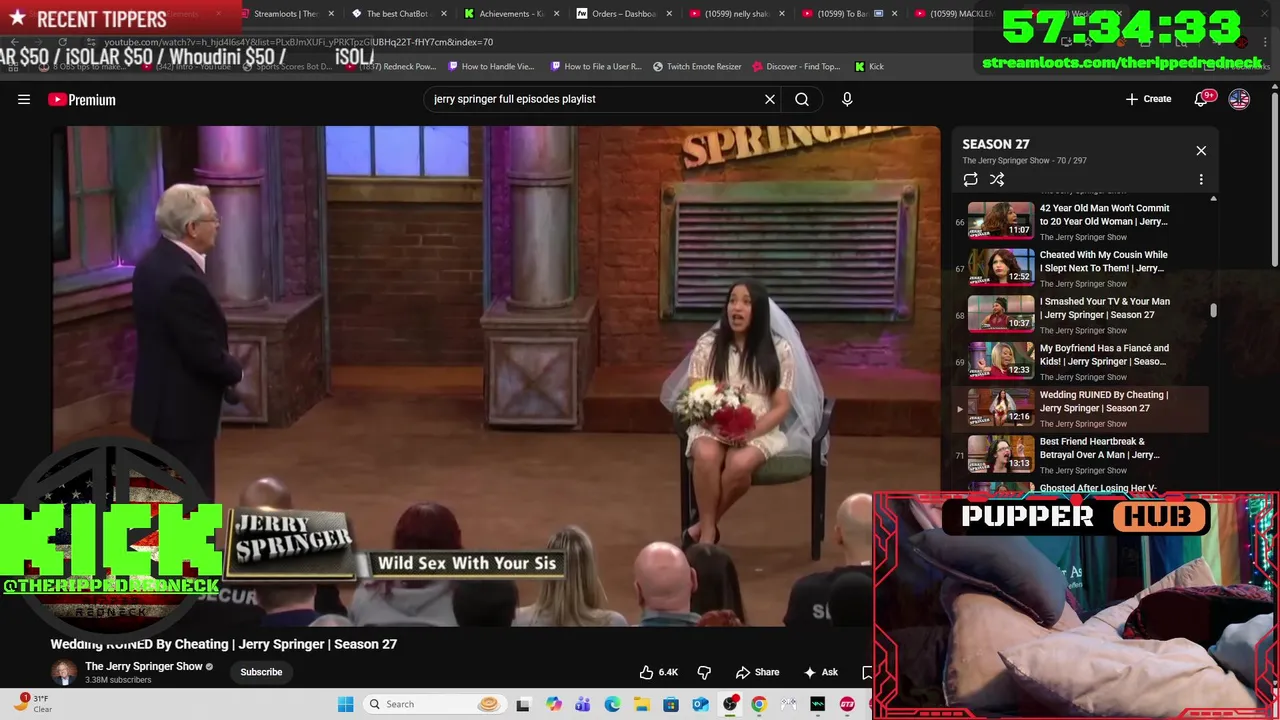Click the Ask button under the video

(820, 672)
